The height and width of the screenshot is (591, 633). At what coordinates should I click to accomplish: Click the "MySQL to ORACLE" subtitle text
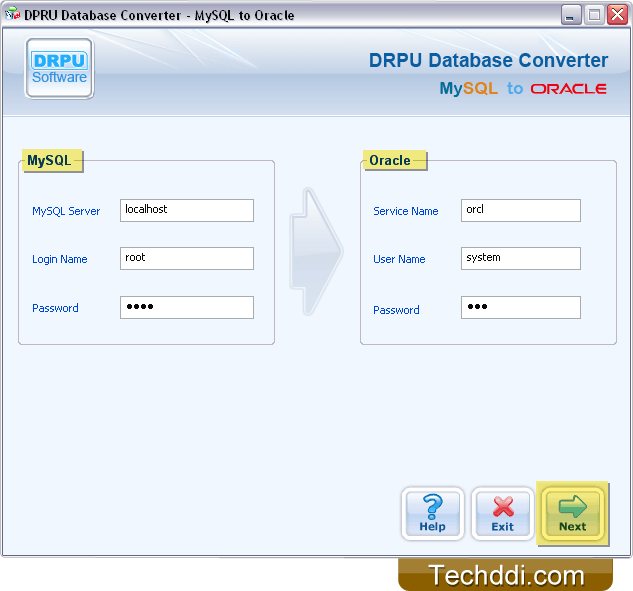(x=523, y=88)
